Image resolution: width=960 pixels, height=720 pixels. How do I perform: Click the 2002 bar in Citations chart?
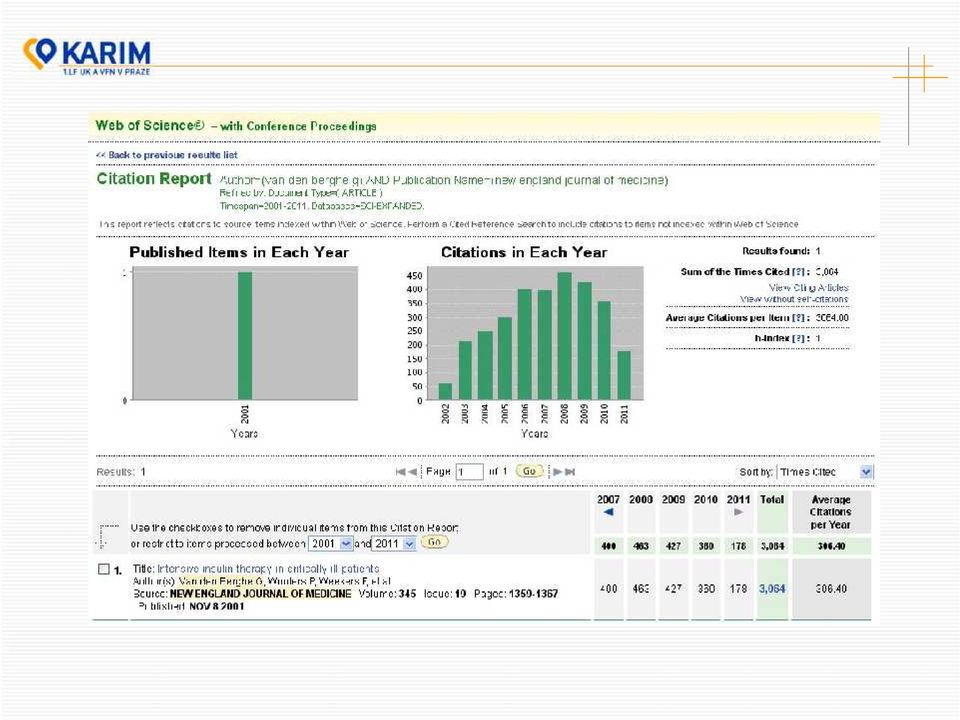point(445,392)
